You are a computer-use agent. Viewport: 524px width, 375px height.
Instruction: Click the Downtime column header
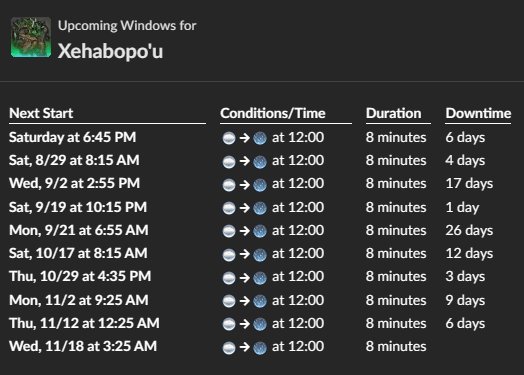[x=478, y=113]
